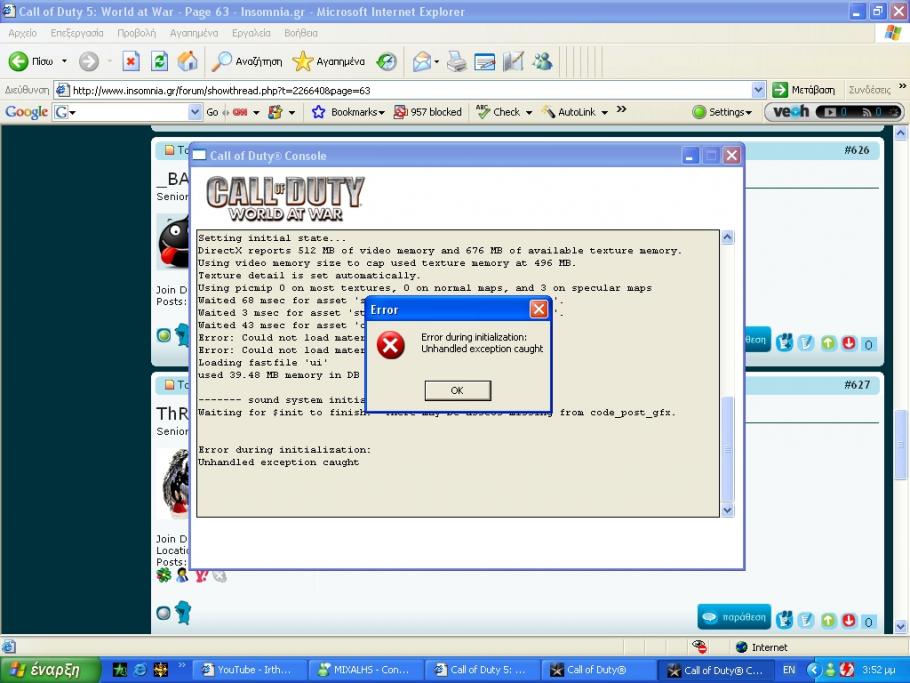
Task: Click the down arrow of the console log scrollbar
Action: [727, 510]
